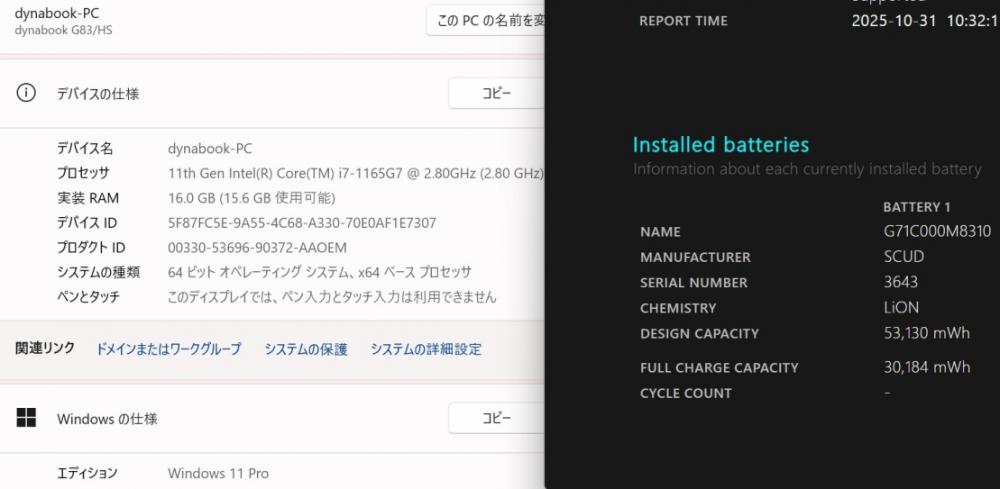Click the DESIGN CAPACITY row label
The width and height of the screenshot is (1000, 489).
click(x=699, y=333)
